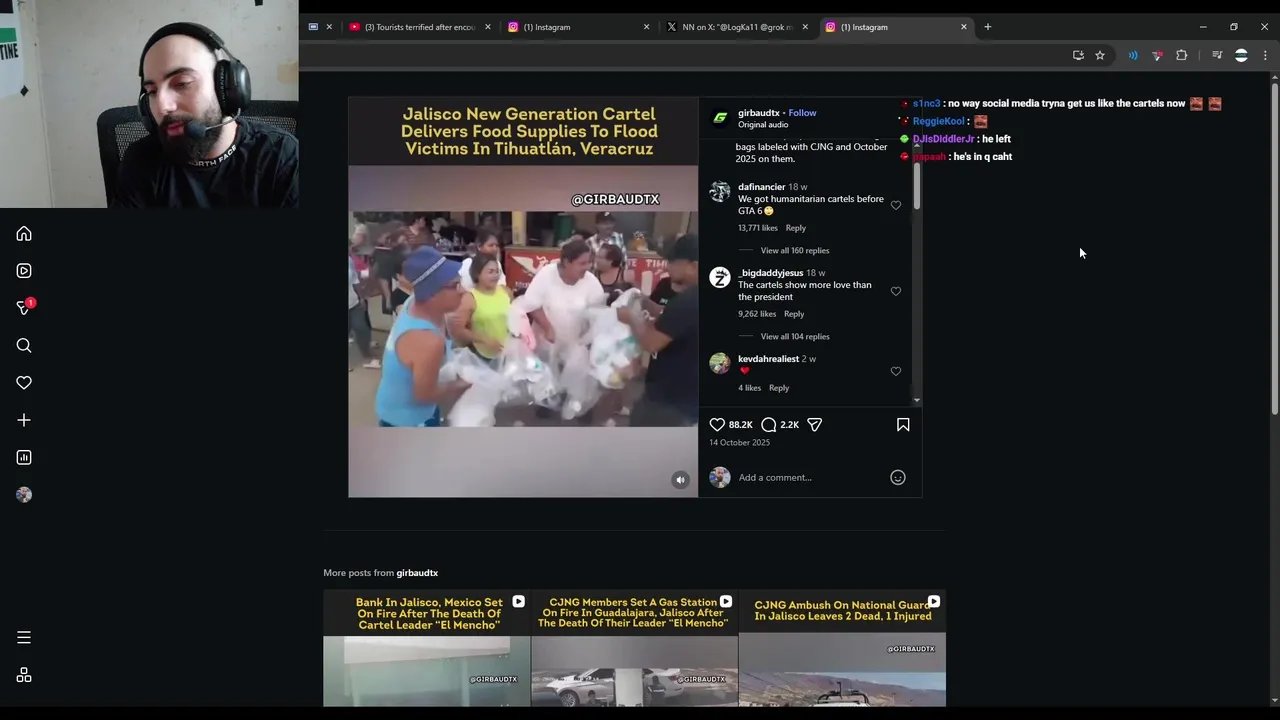
Task: Open the Dashboard insights sidebar icon
Action: coord(24,457)
